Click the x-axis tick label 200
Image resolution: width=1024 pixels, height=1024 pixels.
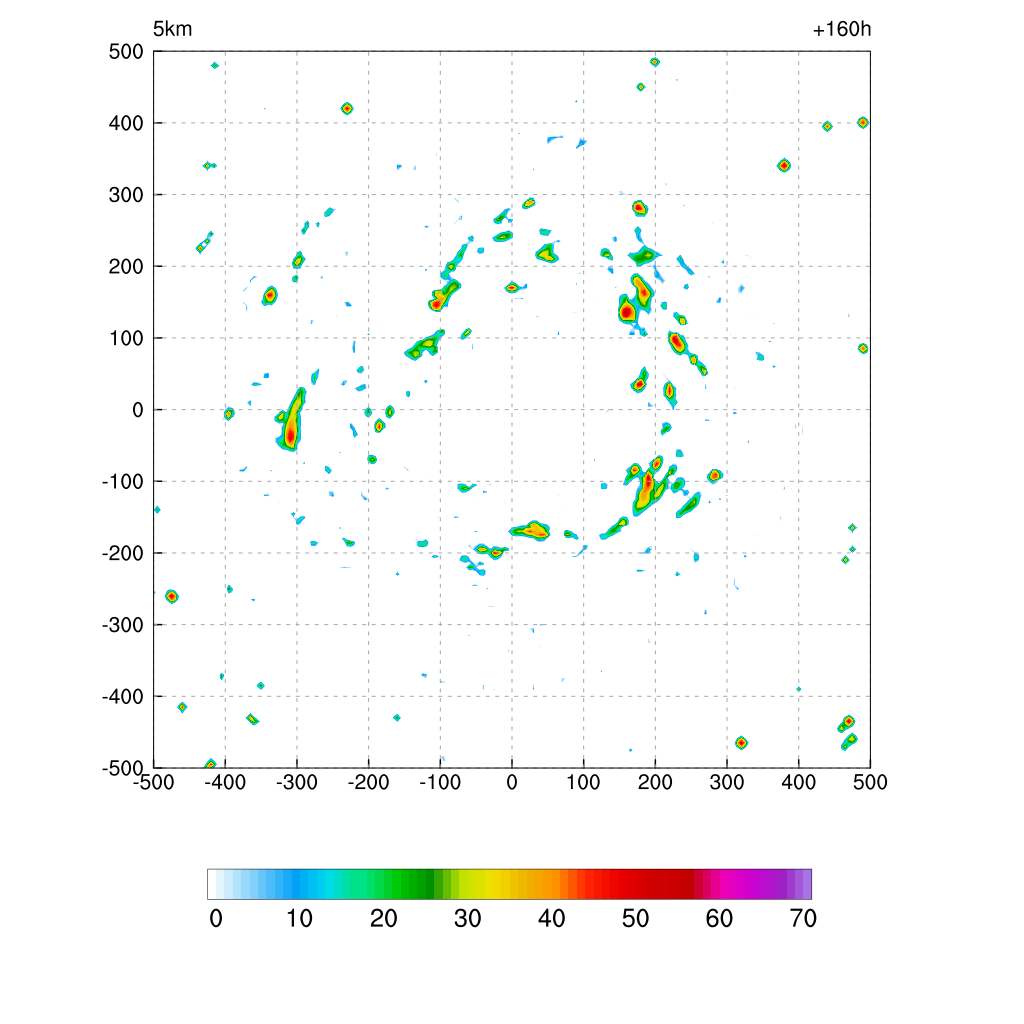[x=655, y=782]
